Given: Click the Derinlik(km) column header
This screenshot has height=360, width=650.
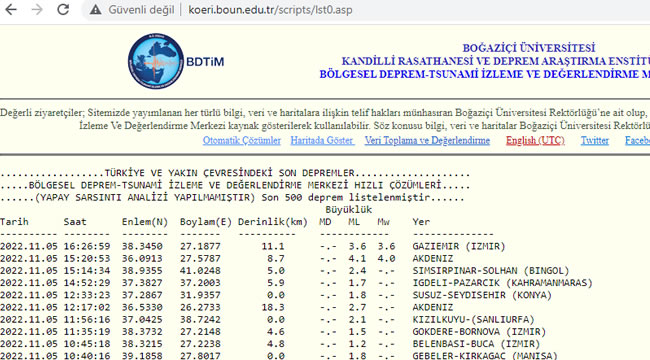Looking at the screenshot, I should pyautogui.click(x=273, y=222).
